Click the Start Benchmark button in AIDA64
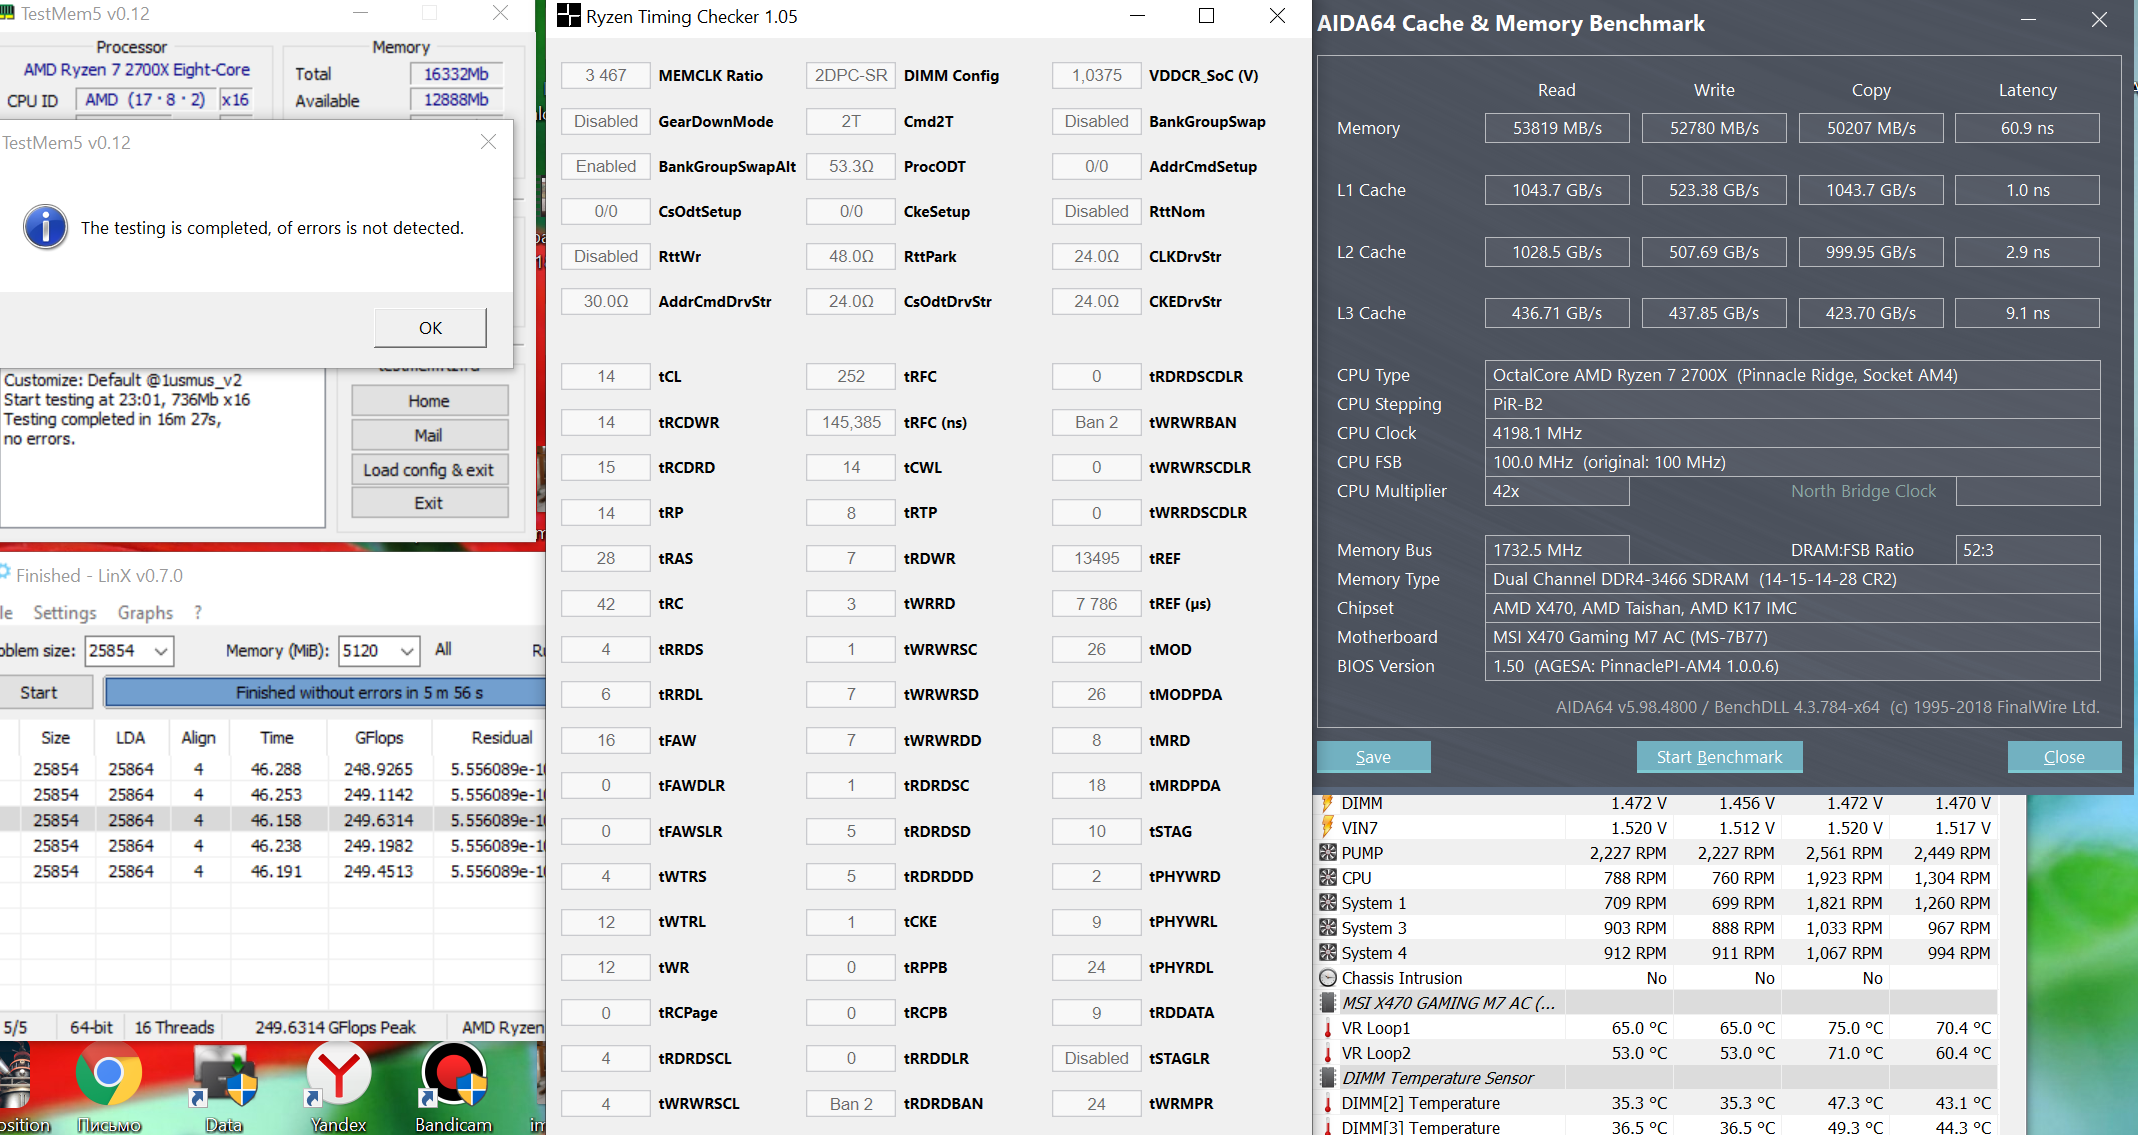Viewport: 2138px width, 1135px height. [x=1719, y=757]
